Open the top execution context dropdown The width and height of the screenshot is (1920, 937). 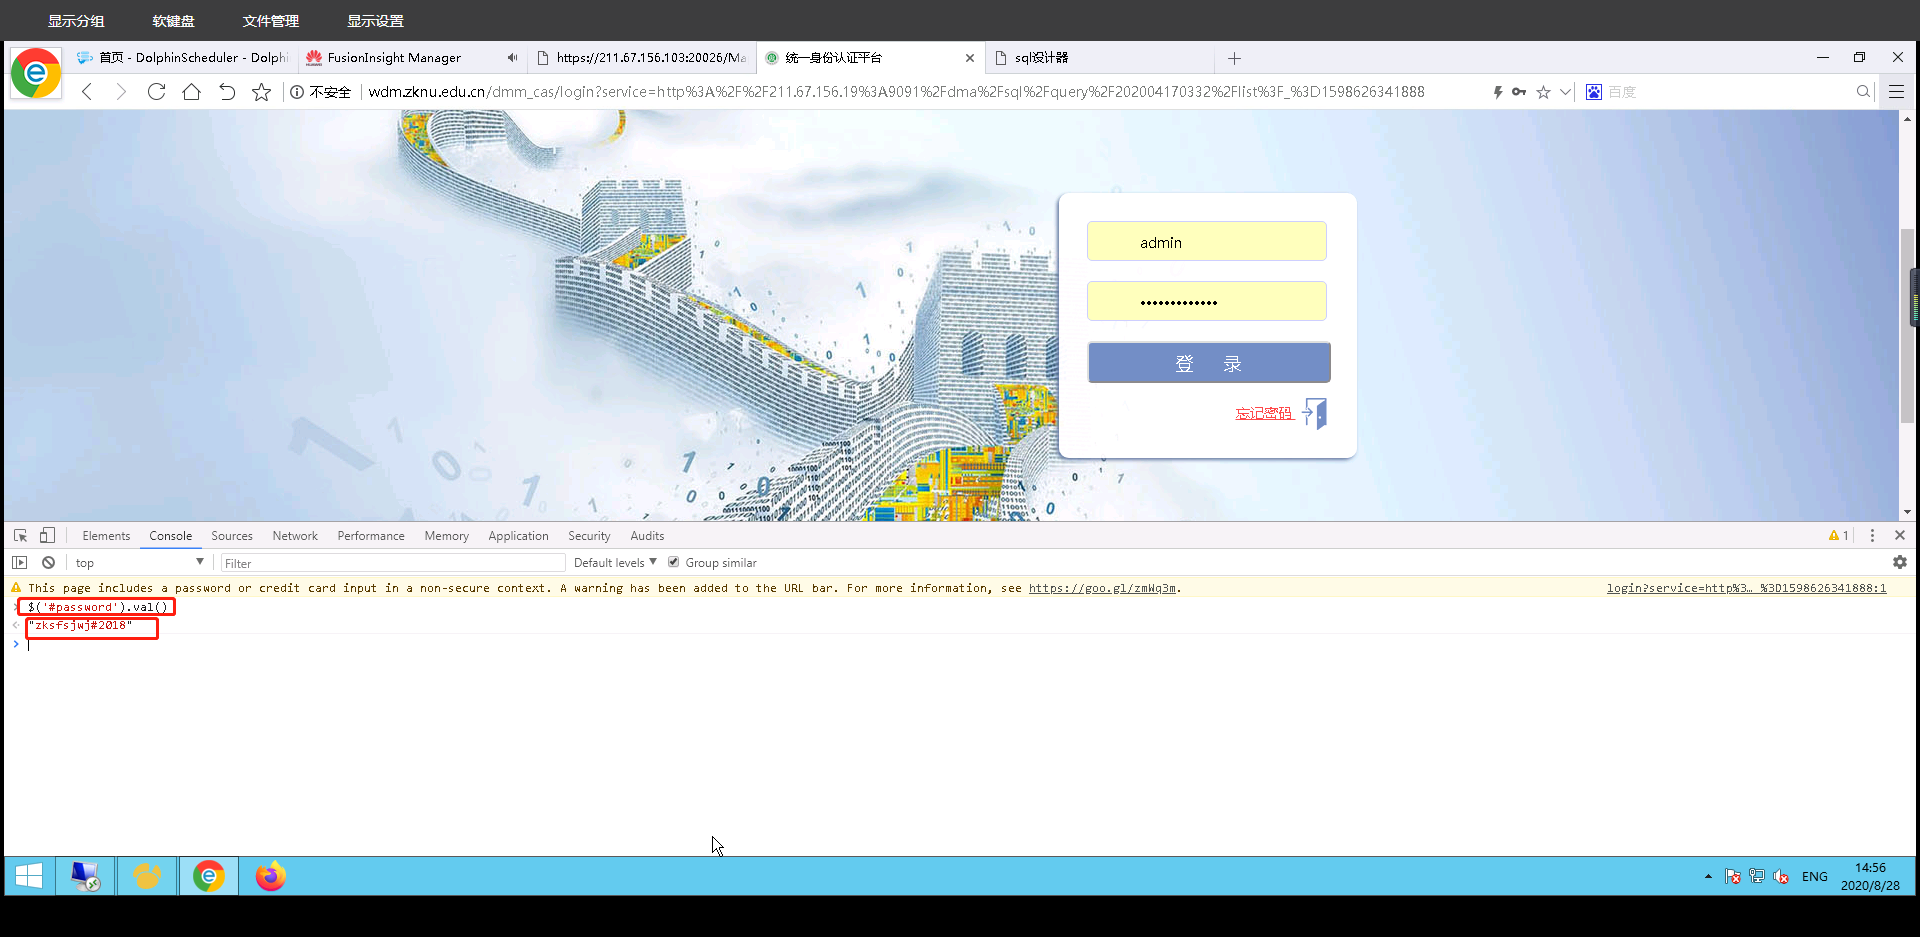(x=139, y=563)
